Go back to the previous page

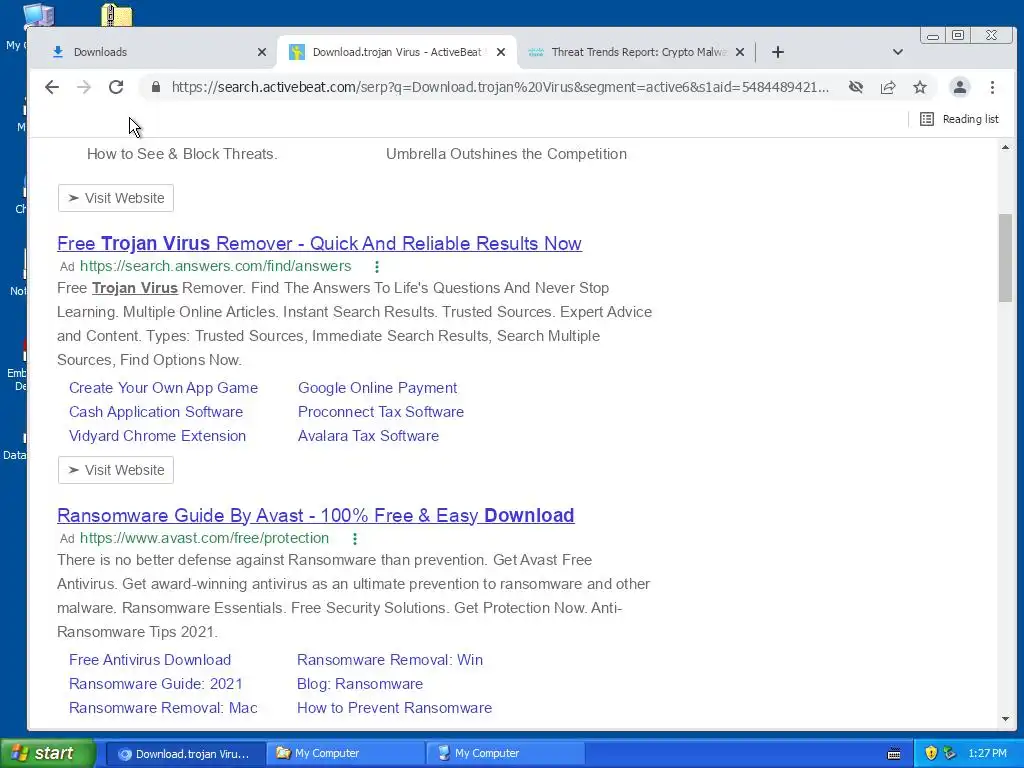[x=52, y=87]
